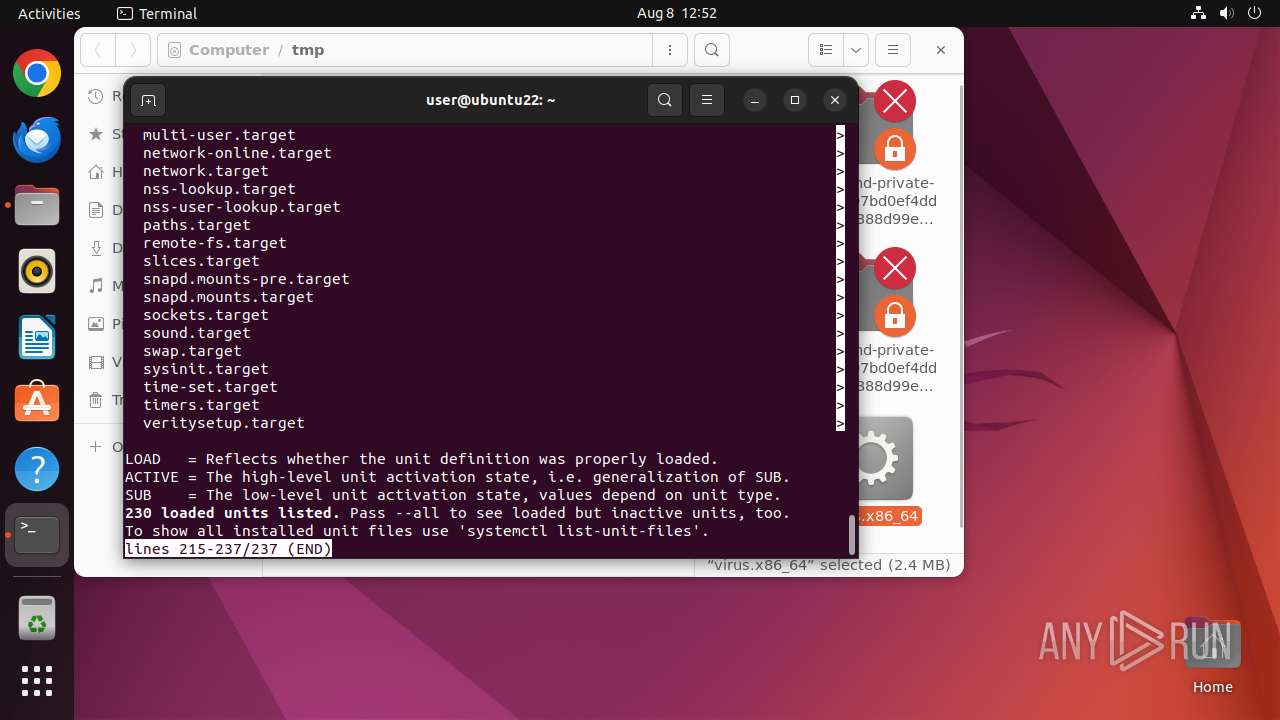Screen dimensions: 1280x720
Task: Launch Google Chrome from dock
Action: point(37,74)
